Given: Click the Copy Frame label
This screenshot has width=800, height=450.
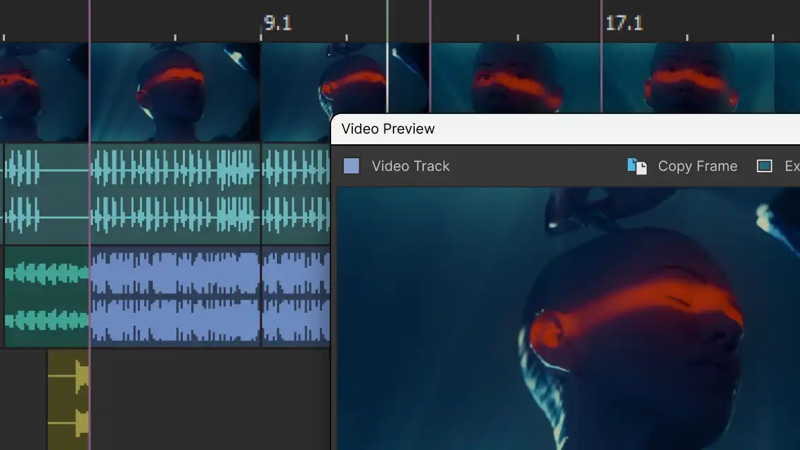Looking at the screenshot, I should click(697, 166).
